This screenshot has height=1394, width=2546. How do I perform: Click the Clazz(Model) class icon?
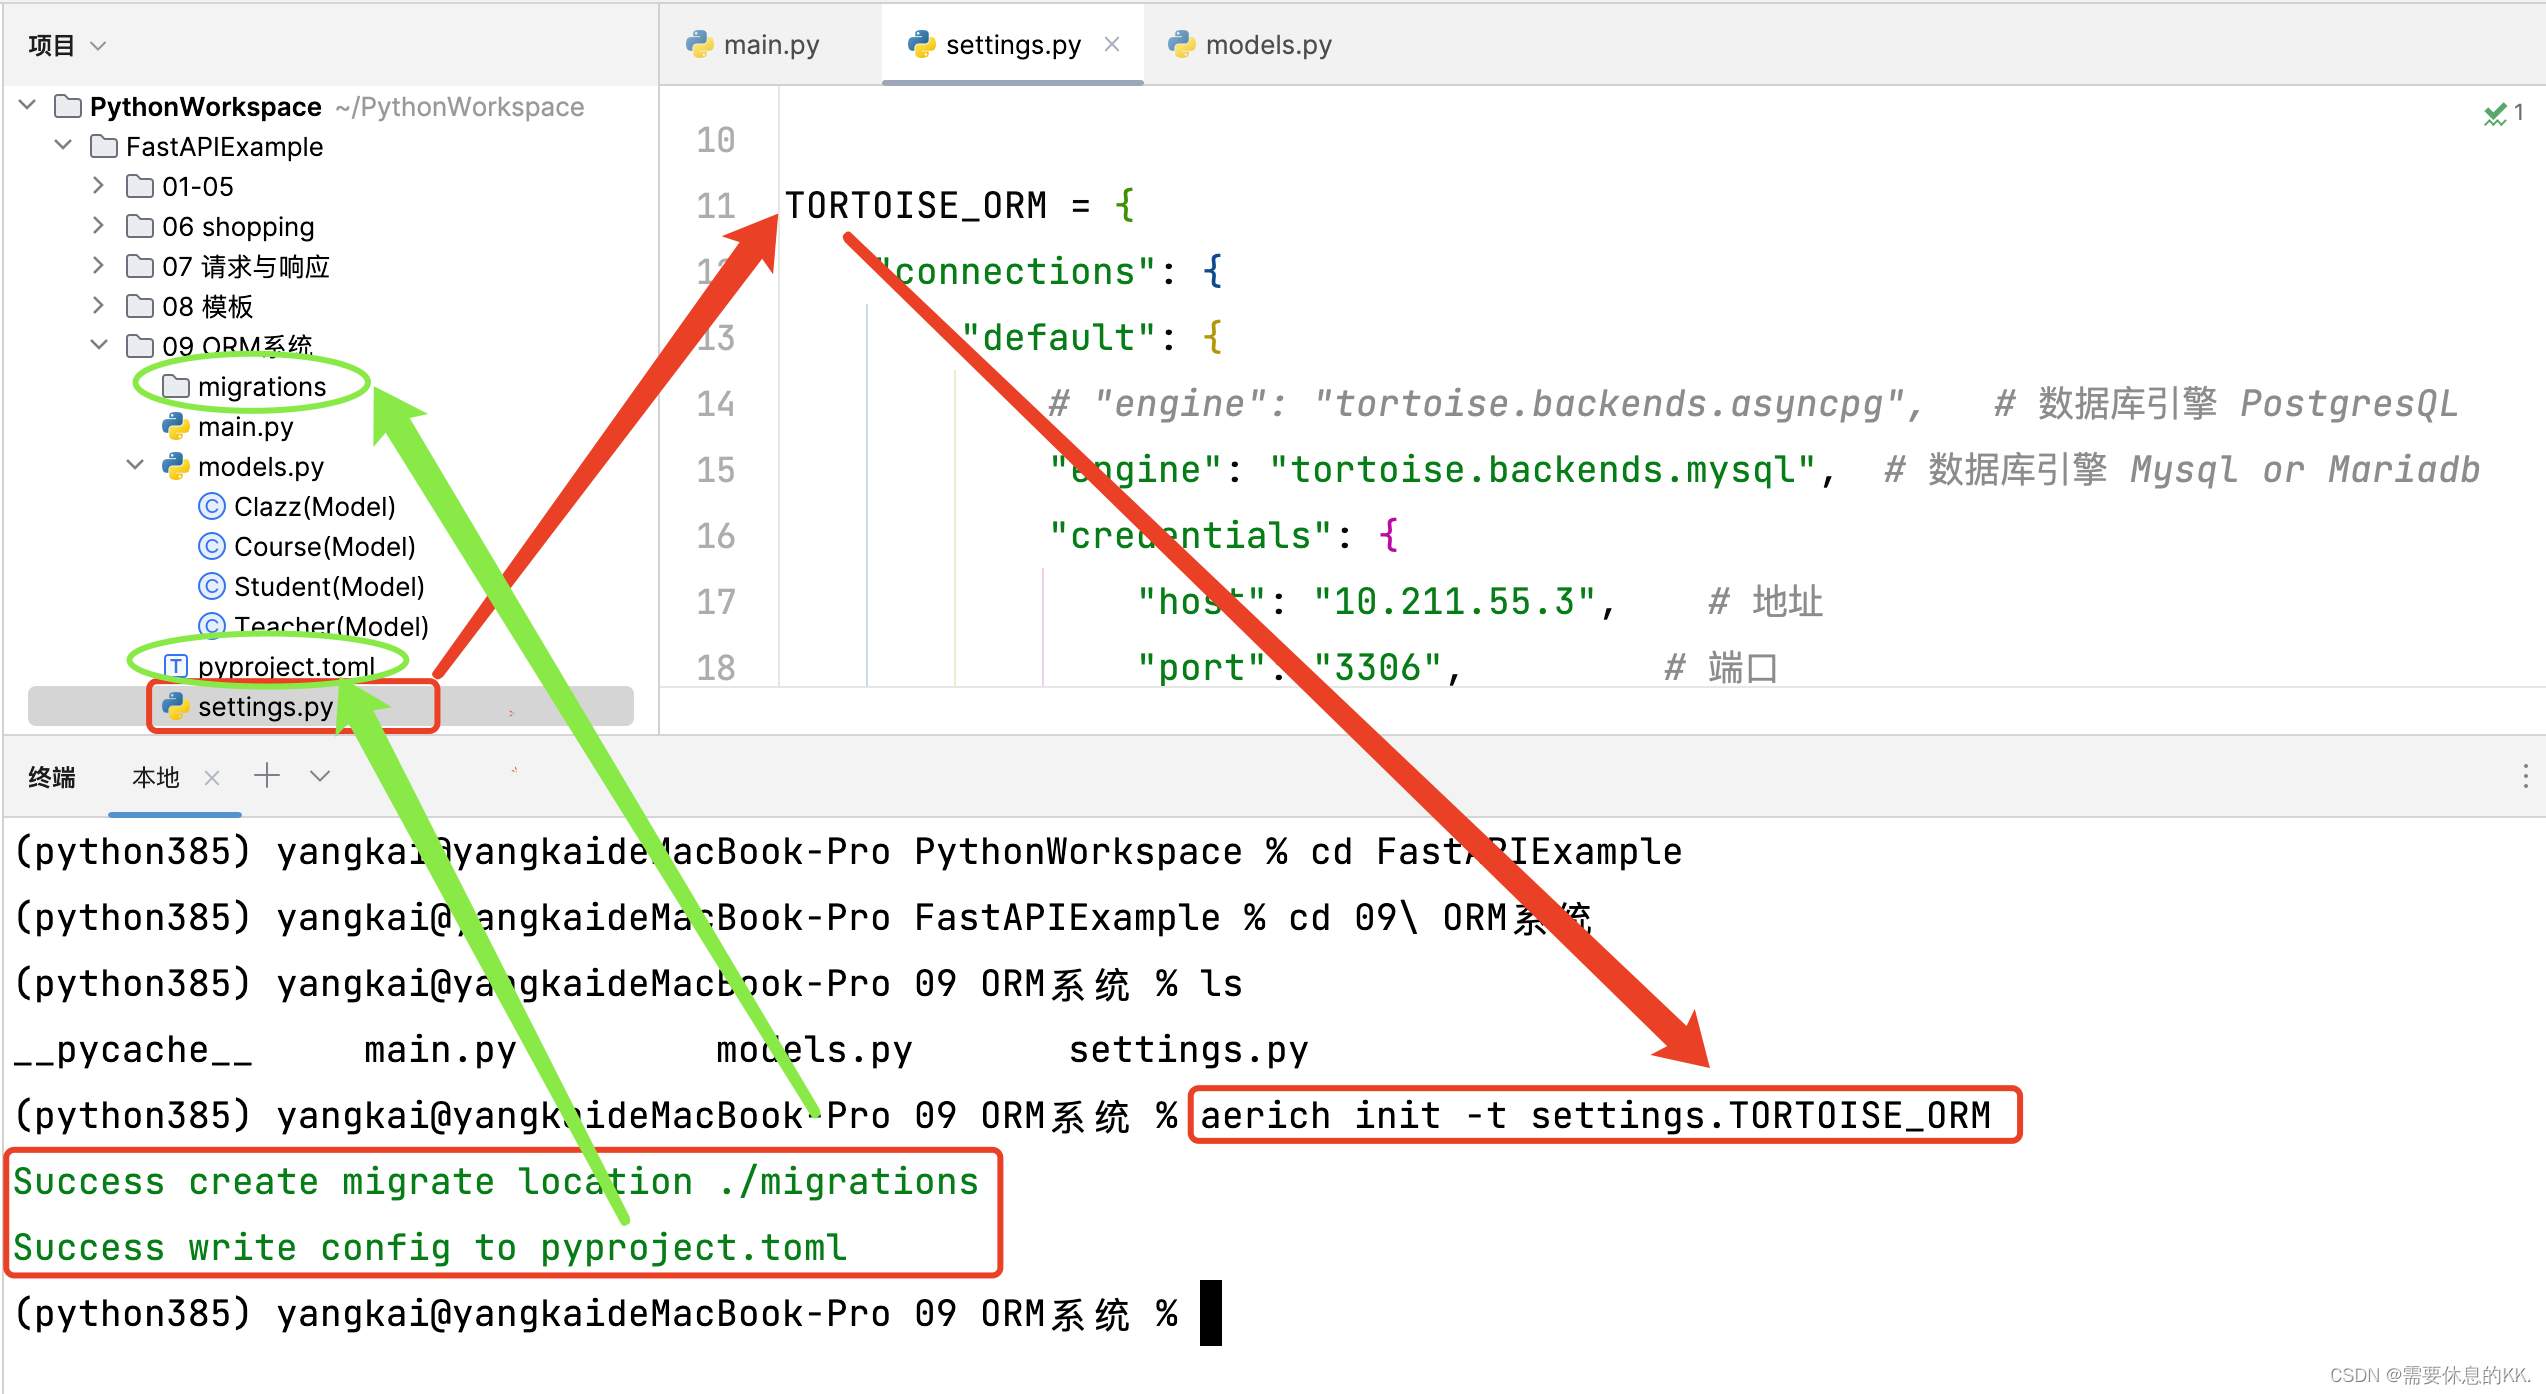click(211, 506)
